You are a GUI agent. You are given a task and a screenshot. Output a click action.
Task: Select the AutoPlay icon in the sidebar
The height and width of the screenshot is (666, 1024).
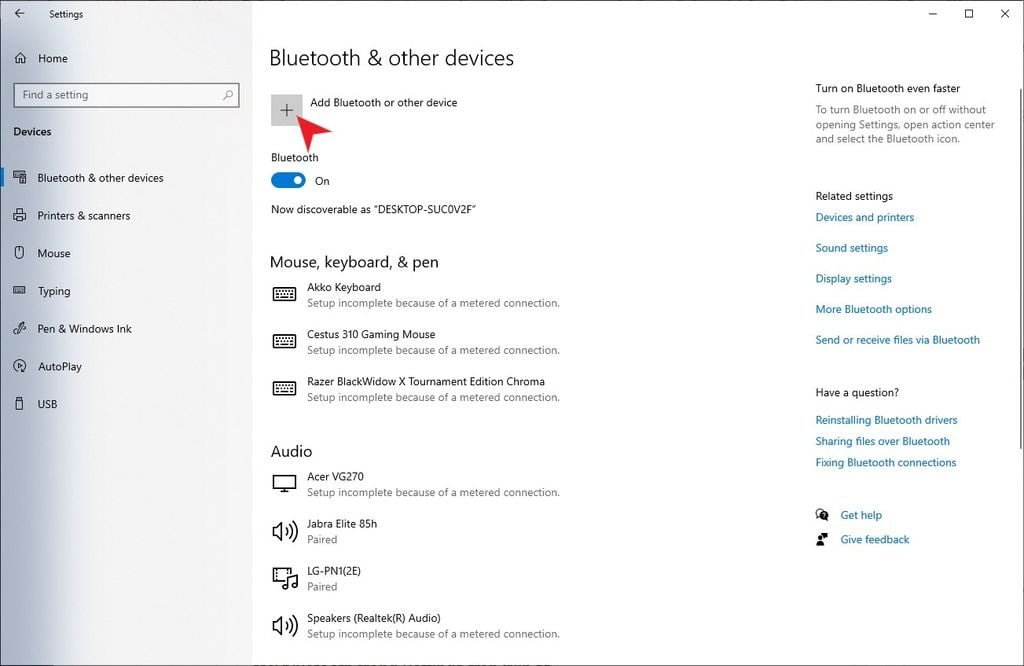[20, 366]
